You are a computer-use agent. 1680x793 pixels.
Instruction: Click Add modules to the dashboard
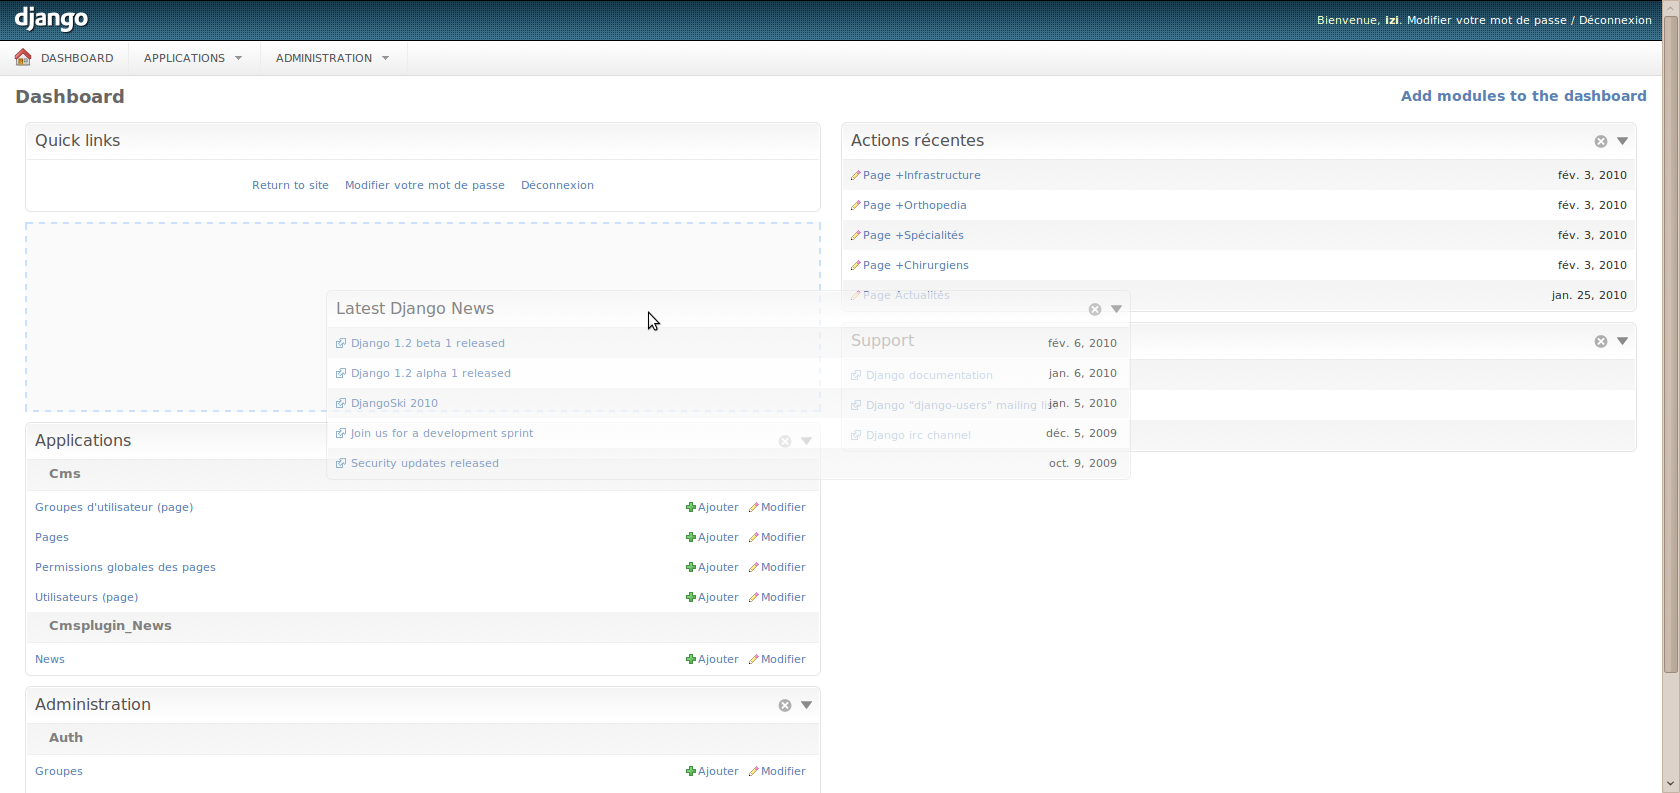pyautogui.click(x=1523, y=96)
